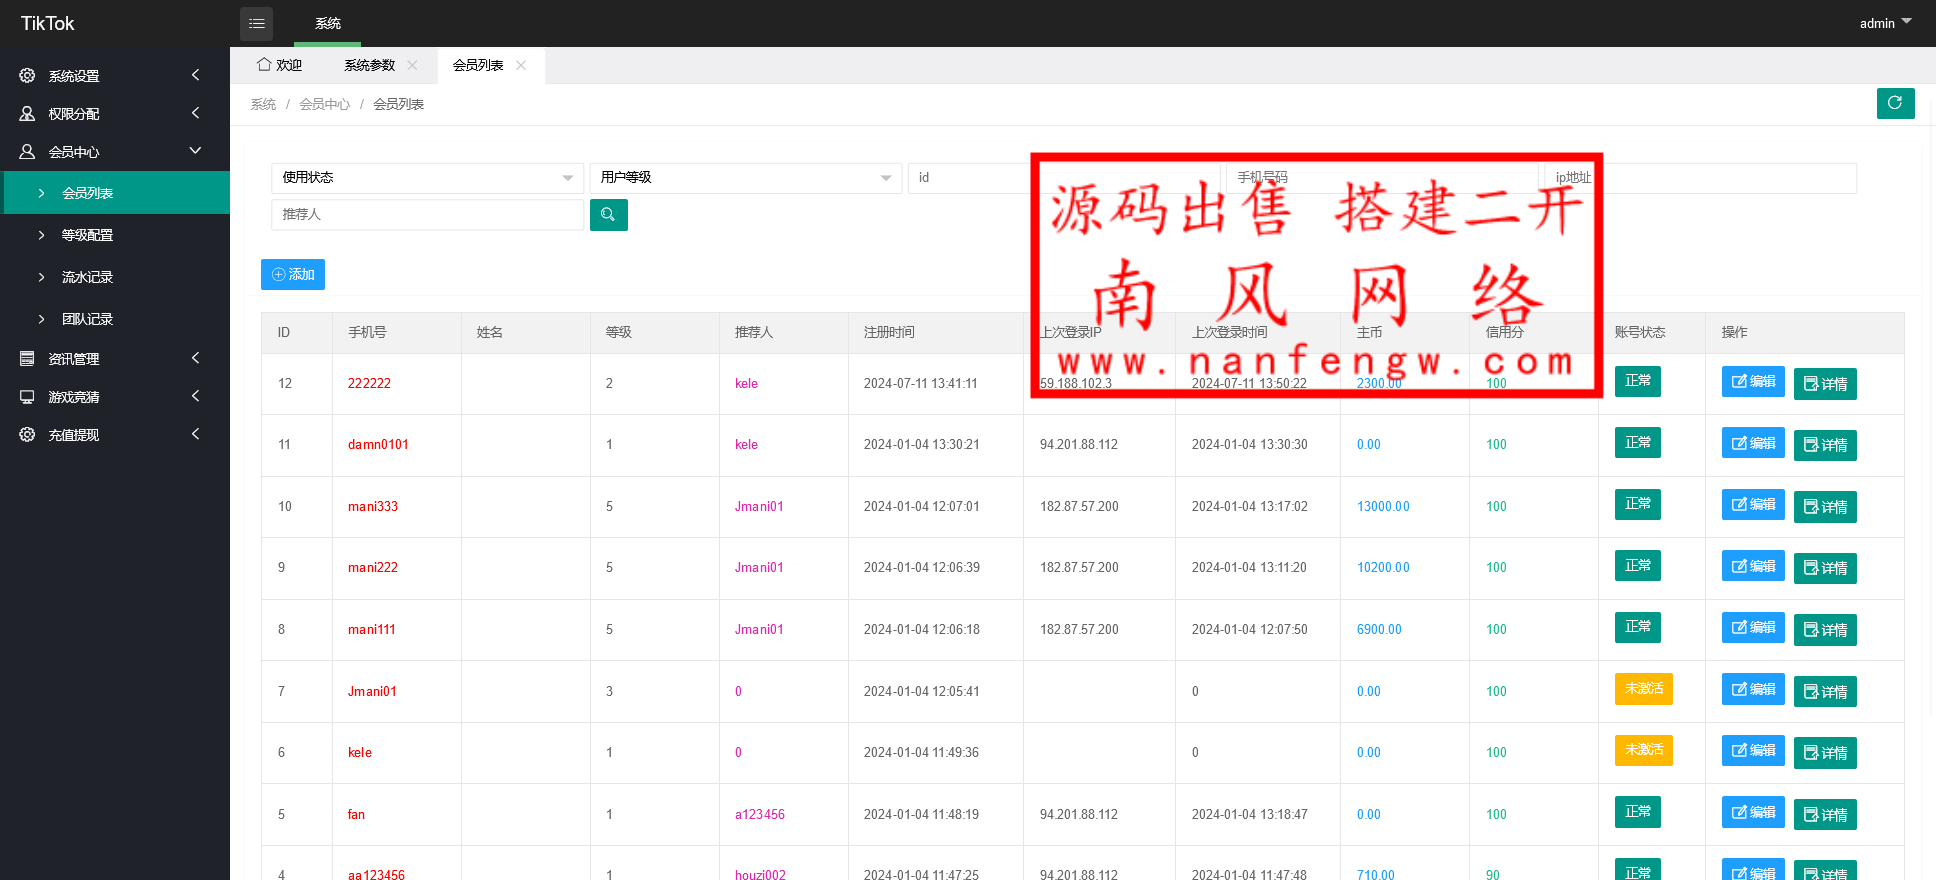
Task: Open the 使用状态 dropdown filter
Action: [427, 178]
